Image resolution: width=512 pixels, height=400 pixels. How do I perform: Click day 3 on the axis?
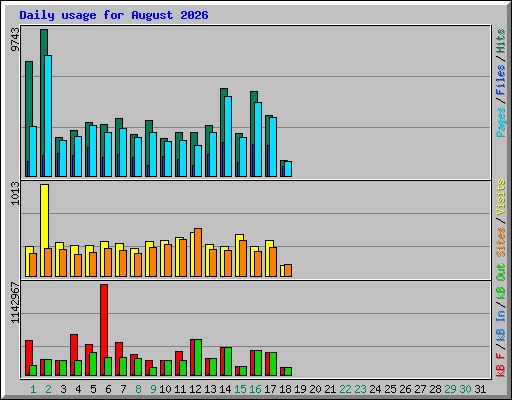coord(63,389)
